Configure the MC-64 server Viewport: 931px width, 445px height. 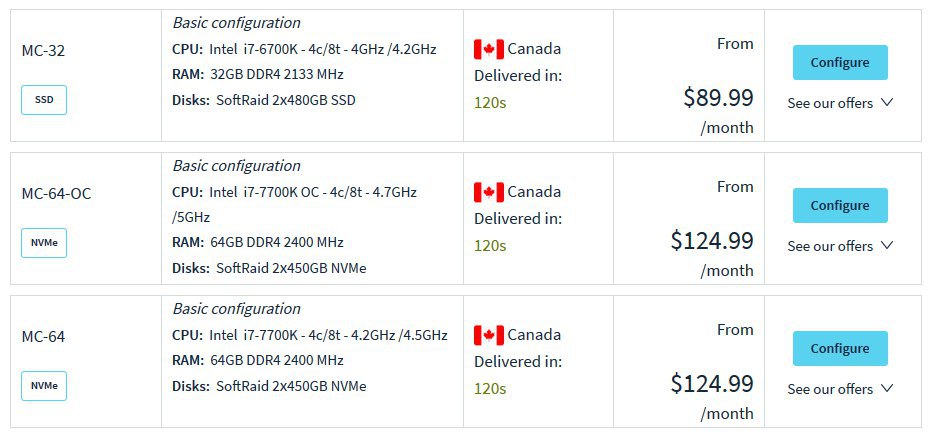point(840,349)
